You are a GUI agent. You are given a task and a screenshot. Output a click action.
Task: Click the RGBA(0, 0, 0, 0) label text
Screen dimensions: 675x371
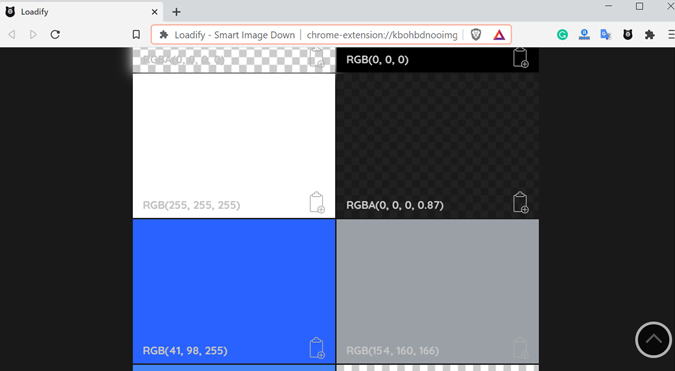183,59
